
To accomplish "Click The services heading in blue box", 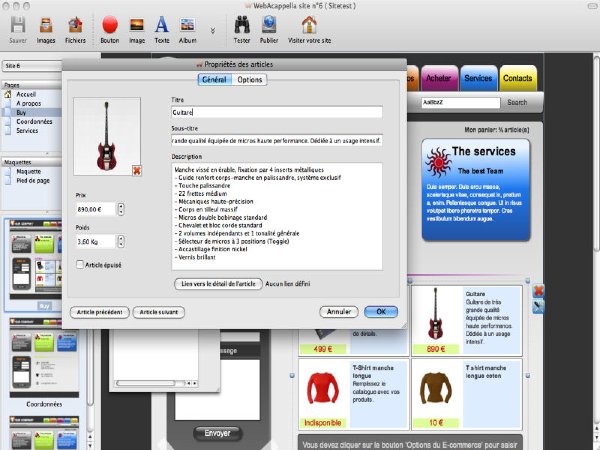I will 484,152.
